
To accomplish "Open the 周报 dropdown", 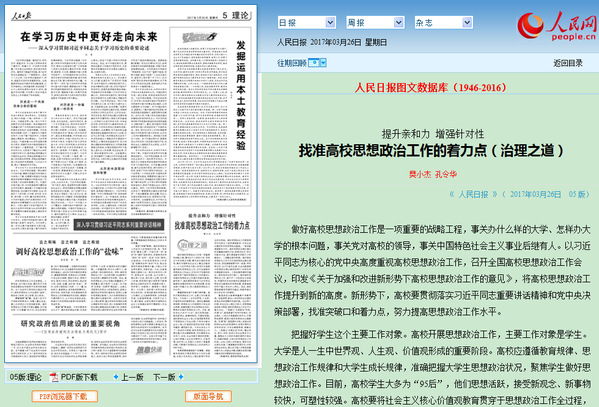I will point(375,23).
